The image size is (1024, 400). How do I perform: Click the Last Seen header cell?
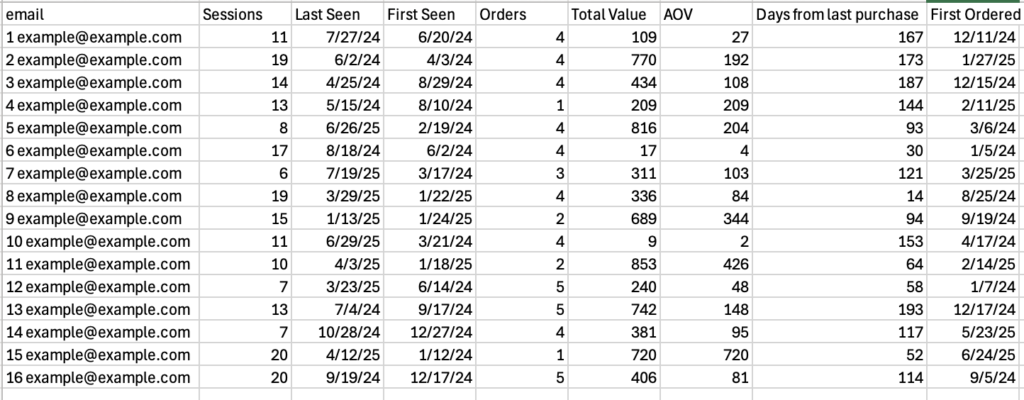pos(338,14)
